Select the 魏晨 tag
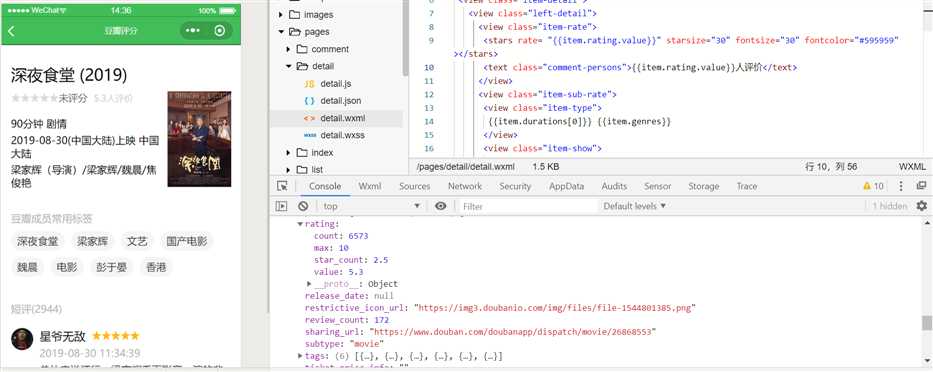933x372 pixels. [27, 267]
